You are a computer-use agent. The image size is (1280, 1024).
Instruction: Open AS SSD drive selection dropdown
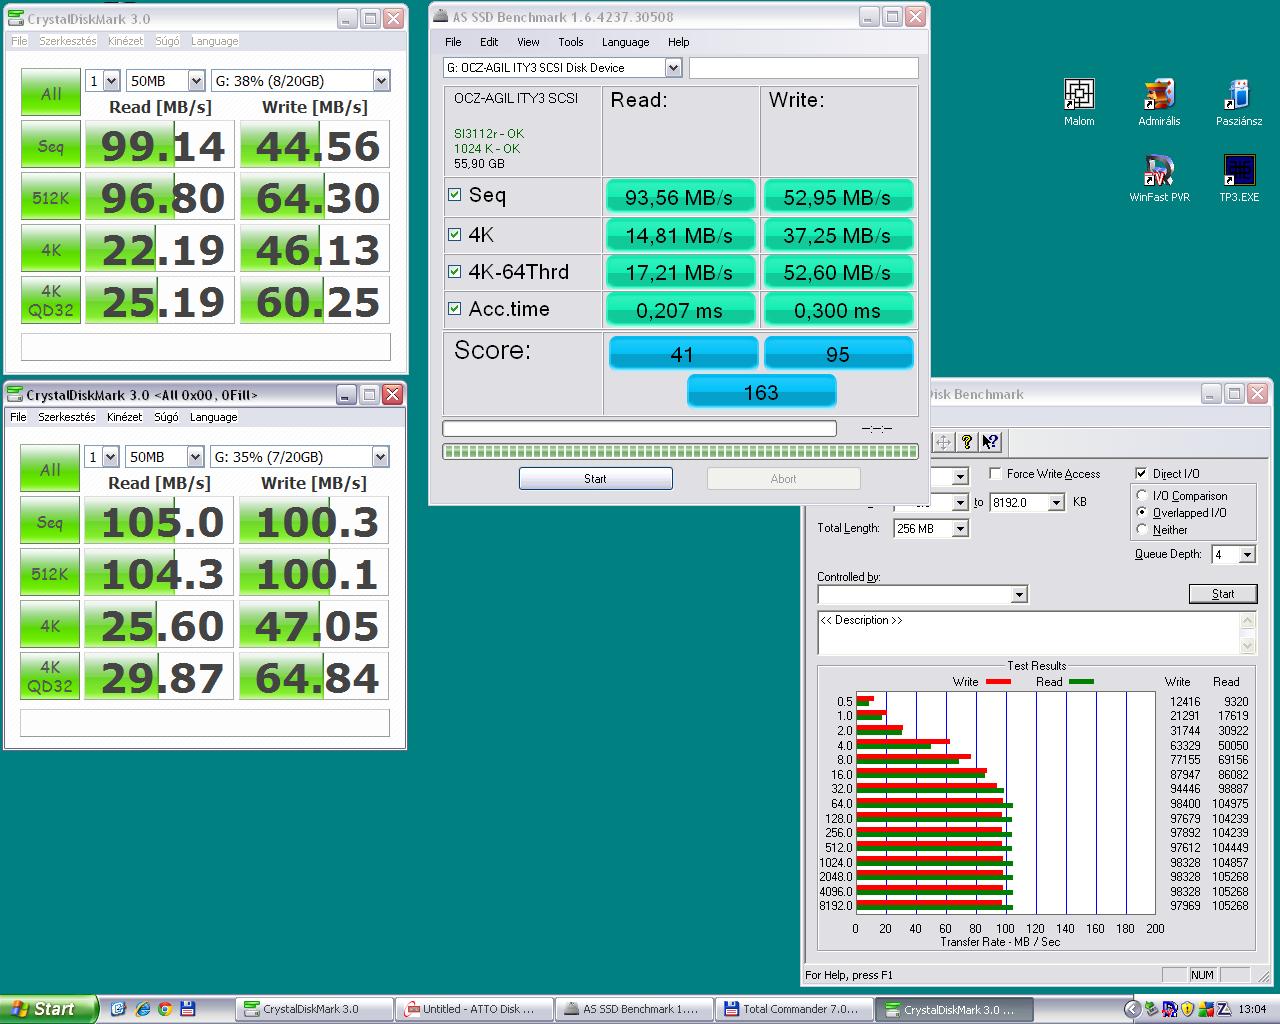[673, 68]
